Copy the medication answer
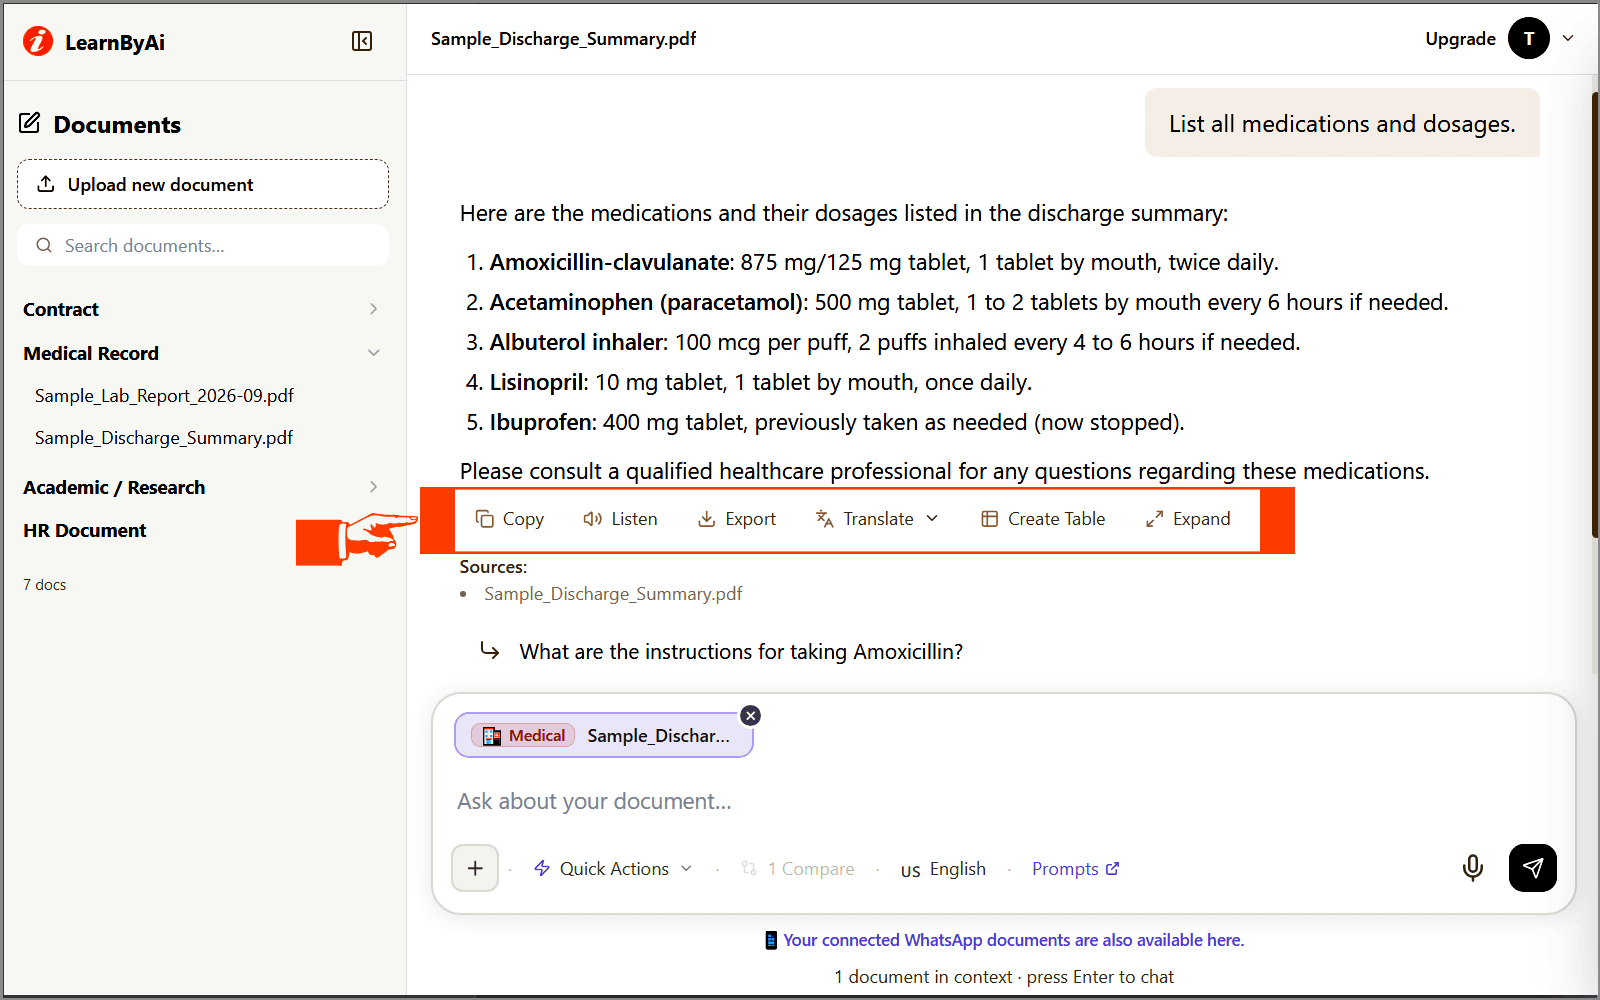The width and height of the screenshot is (1600, 1000). [x=510, y=519]
